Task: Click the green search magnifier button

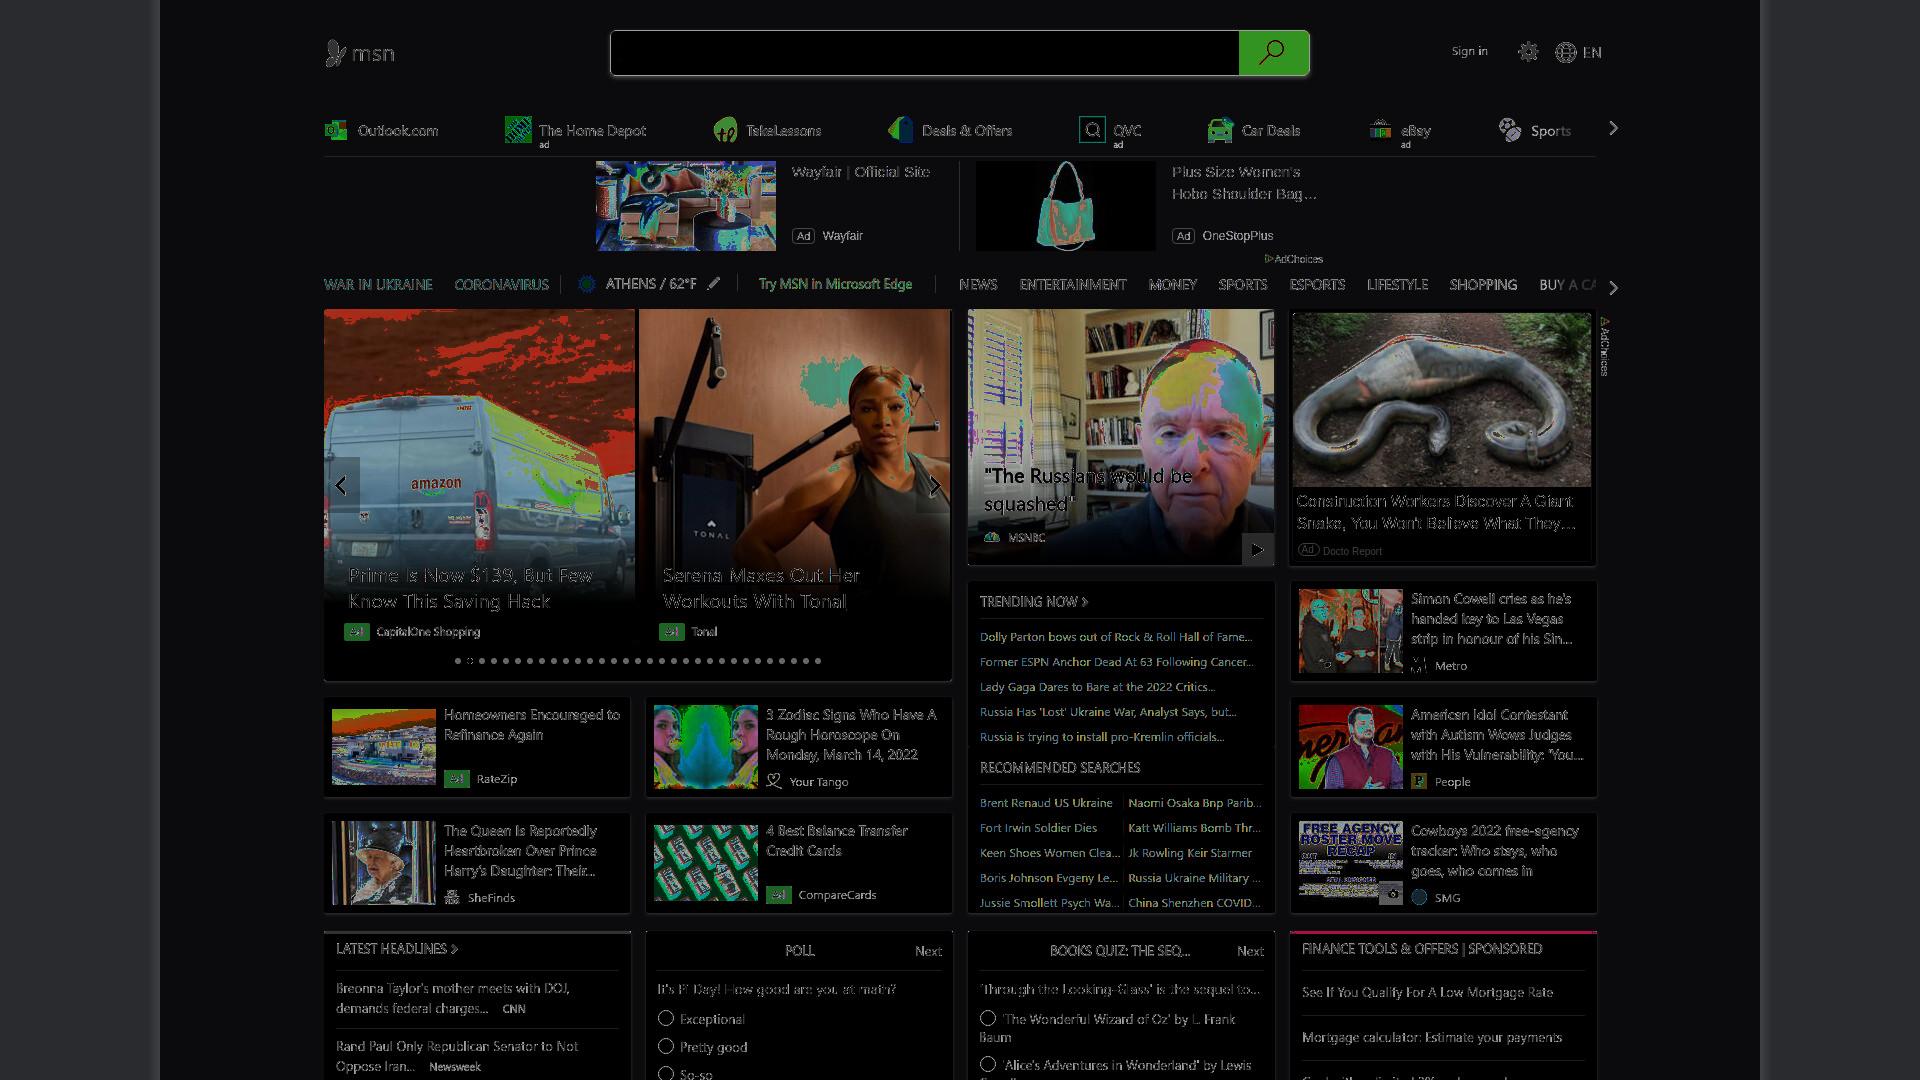Action: (x=1273, y=53)
